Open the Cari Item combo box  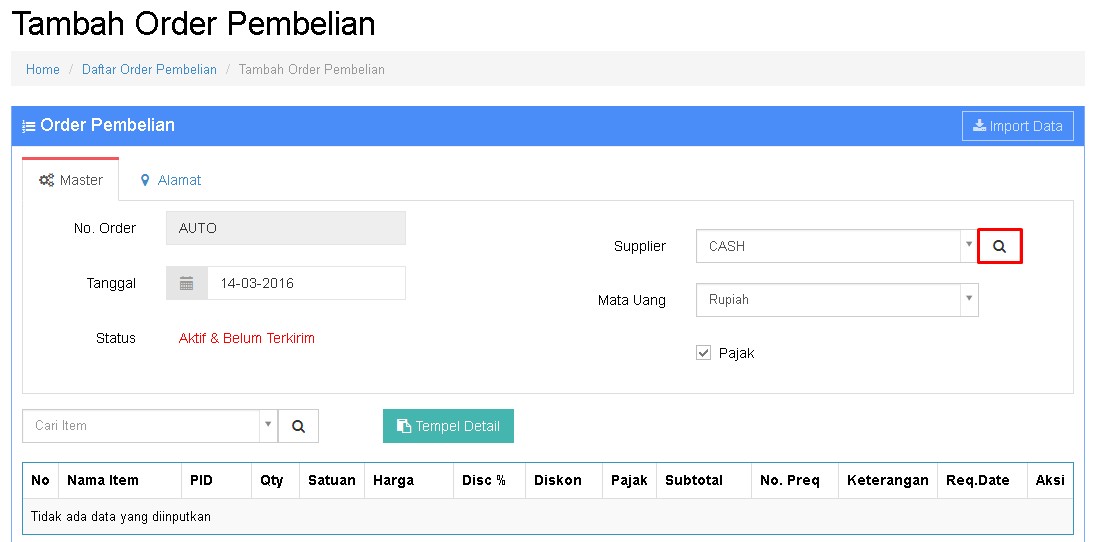pos(149,426)
